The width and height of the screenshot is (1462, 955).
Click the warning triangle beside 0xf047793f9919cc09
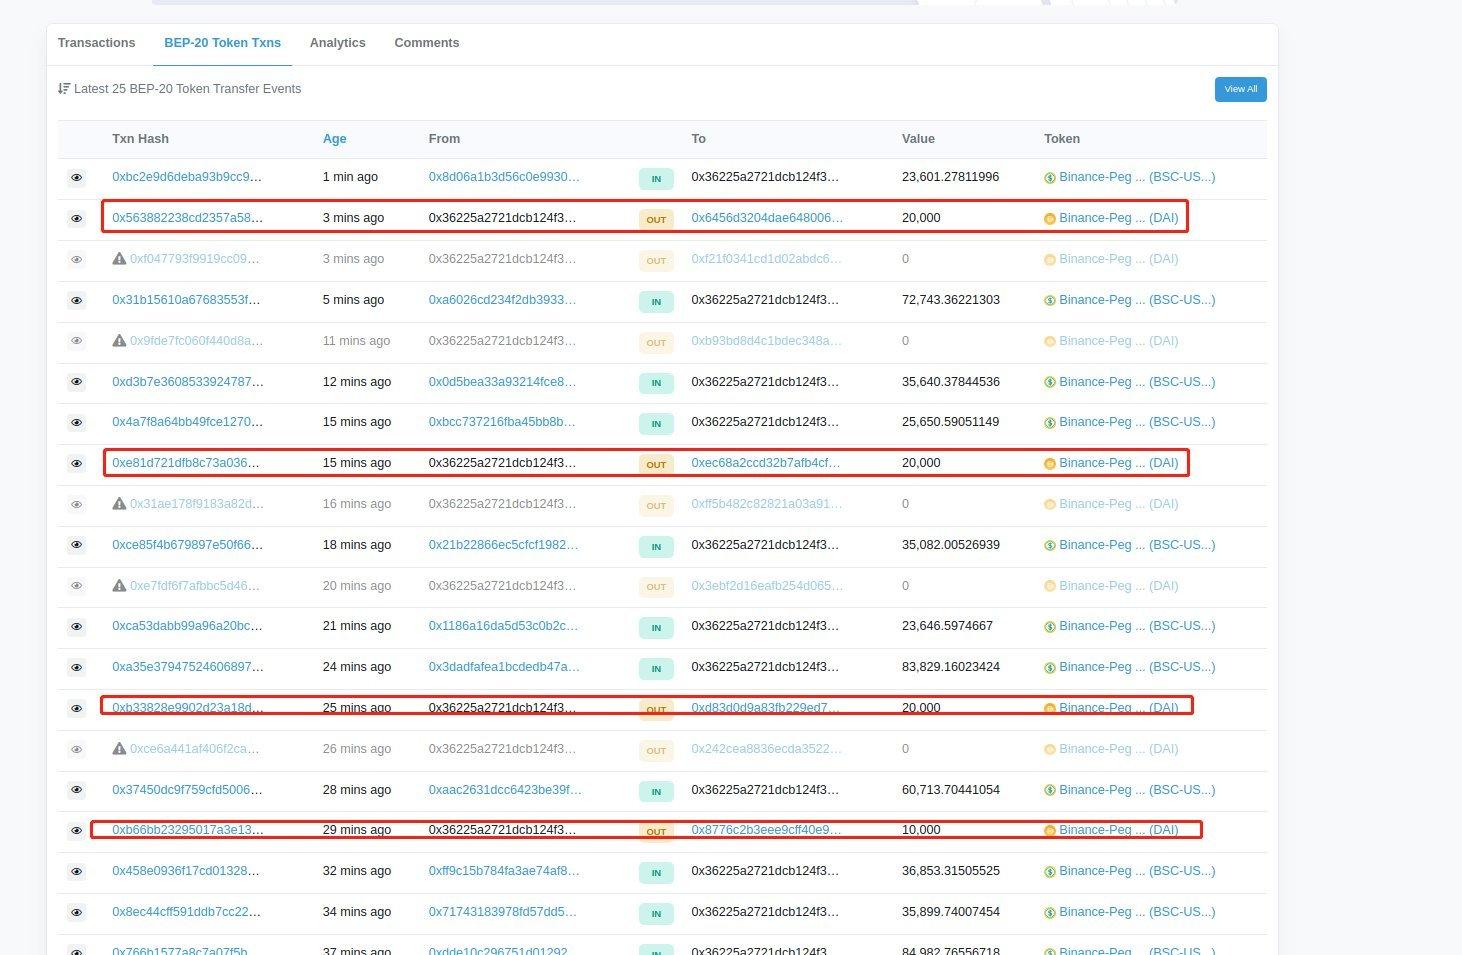[119, 259]
